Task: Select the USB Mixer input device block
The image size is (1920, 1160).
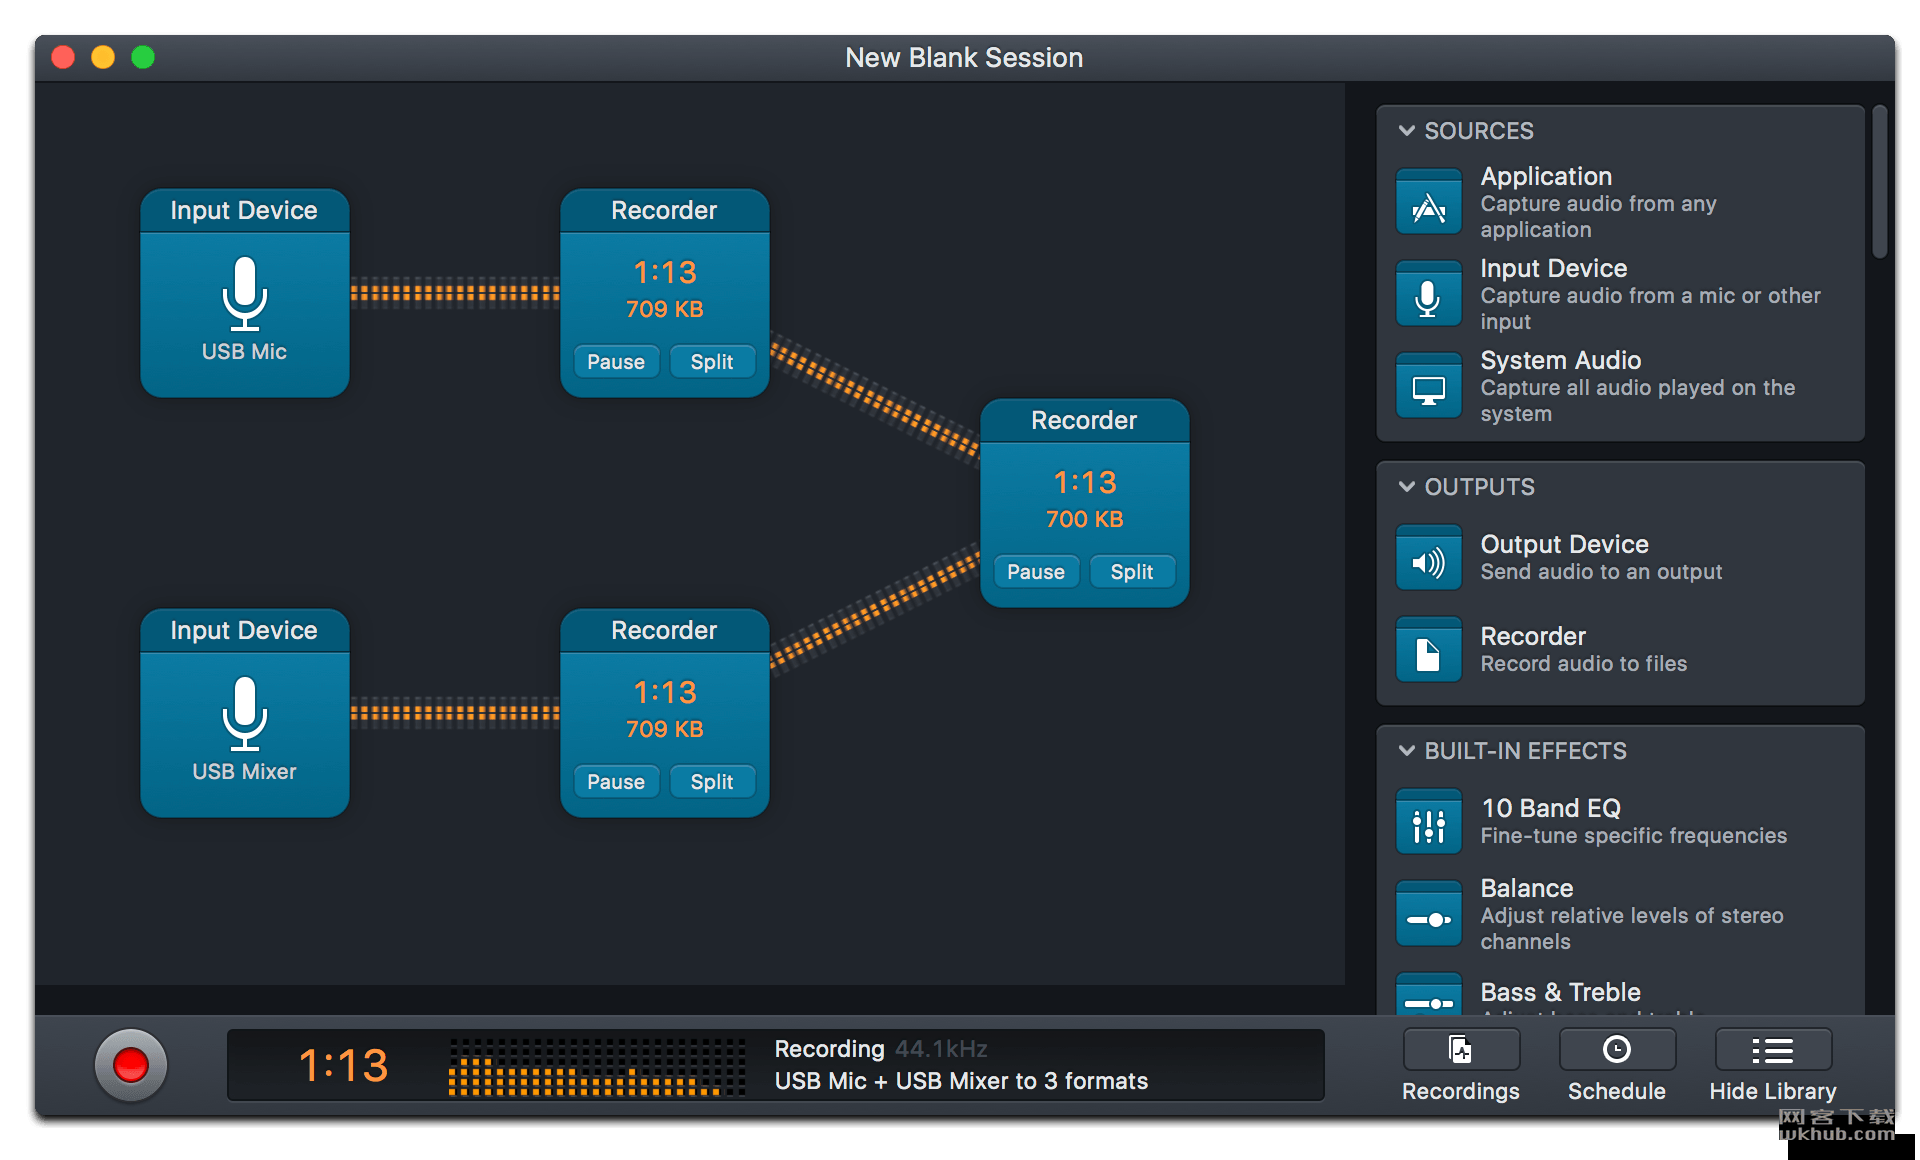Action: [x=245, y=713]
